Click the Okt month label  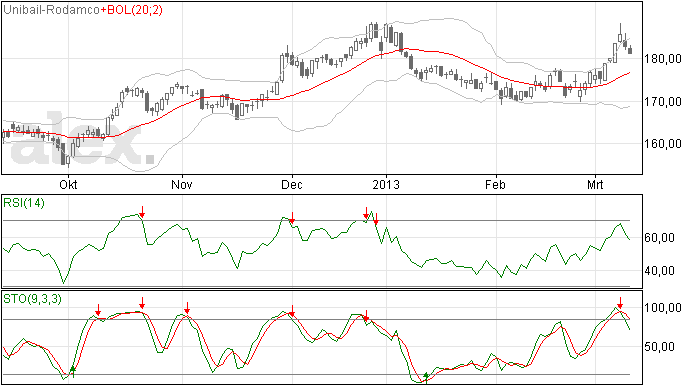click(68, 184)
